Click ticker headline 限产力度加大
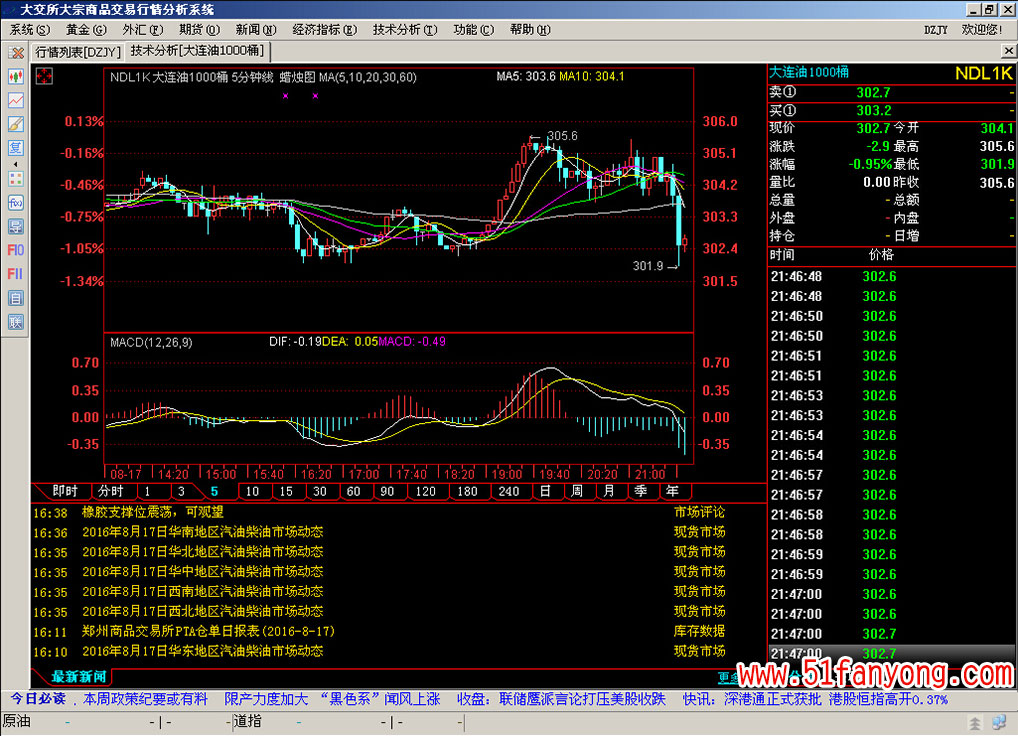The height and width of the screenshot is (736, 1018). [x=266, y=700]
